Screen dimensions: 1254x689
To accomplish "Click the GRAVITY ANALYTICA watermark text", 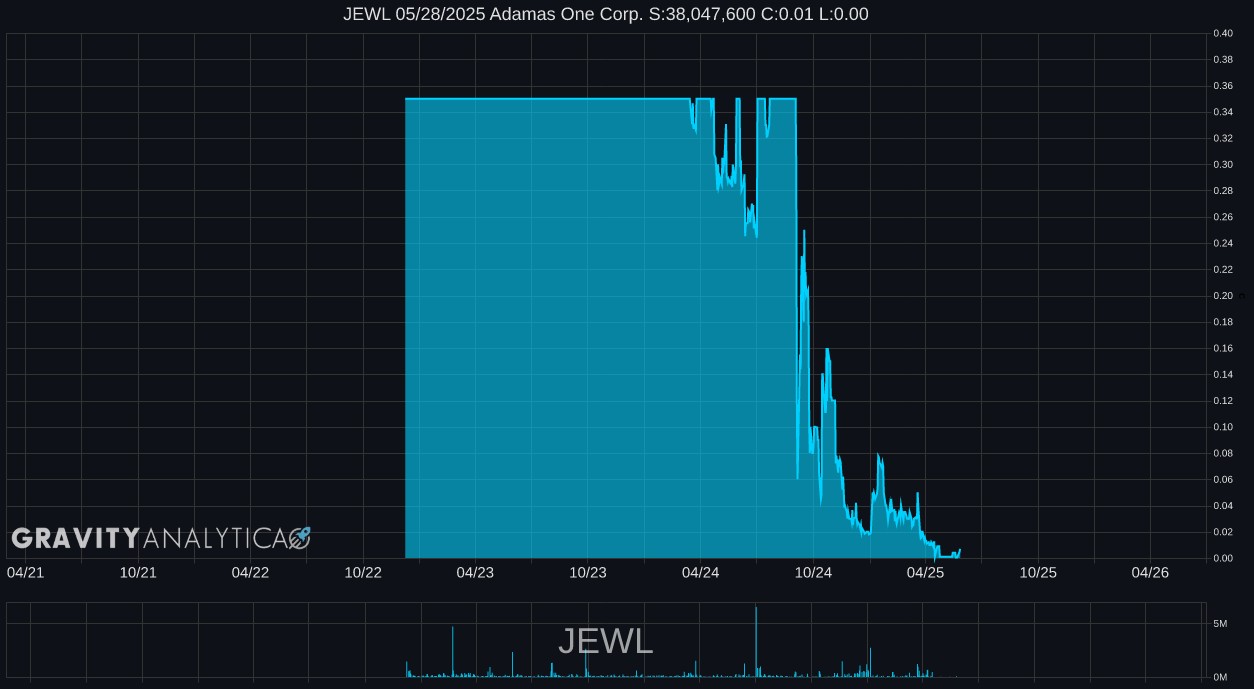I will tap(150, 539).
